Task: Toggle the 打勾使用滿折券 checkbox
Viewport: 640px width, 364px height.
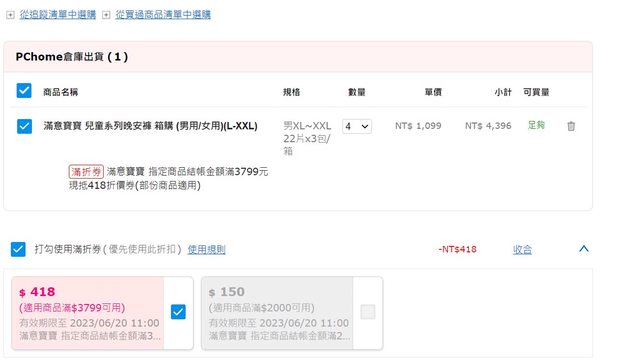Action: pos(18,249)
